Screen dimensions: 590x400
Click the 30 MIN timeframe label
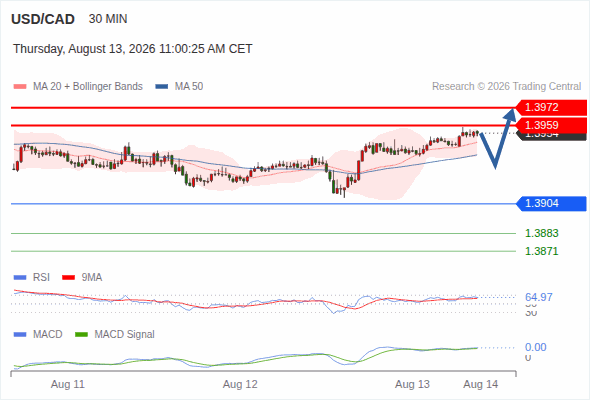coord(108,19)
